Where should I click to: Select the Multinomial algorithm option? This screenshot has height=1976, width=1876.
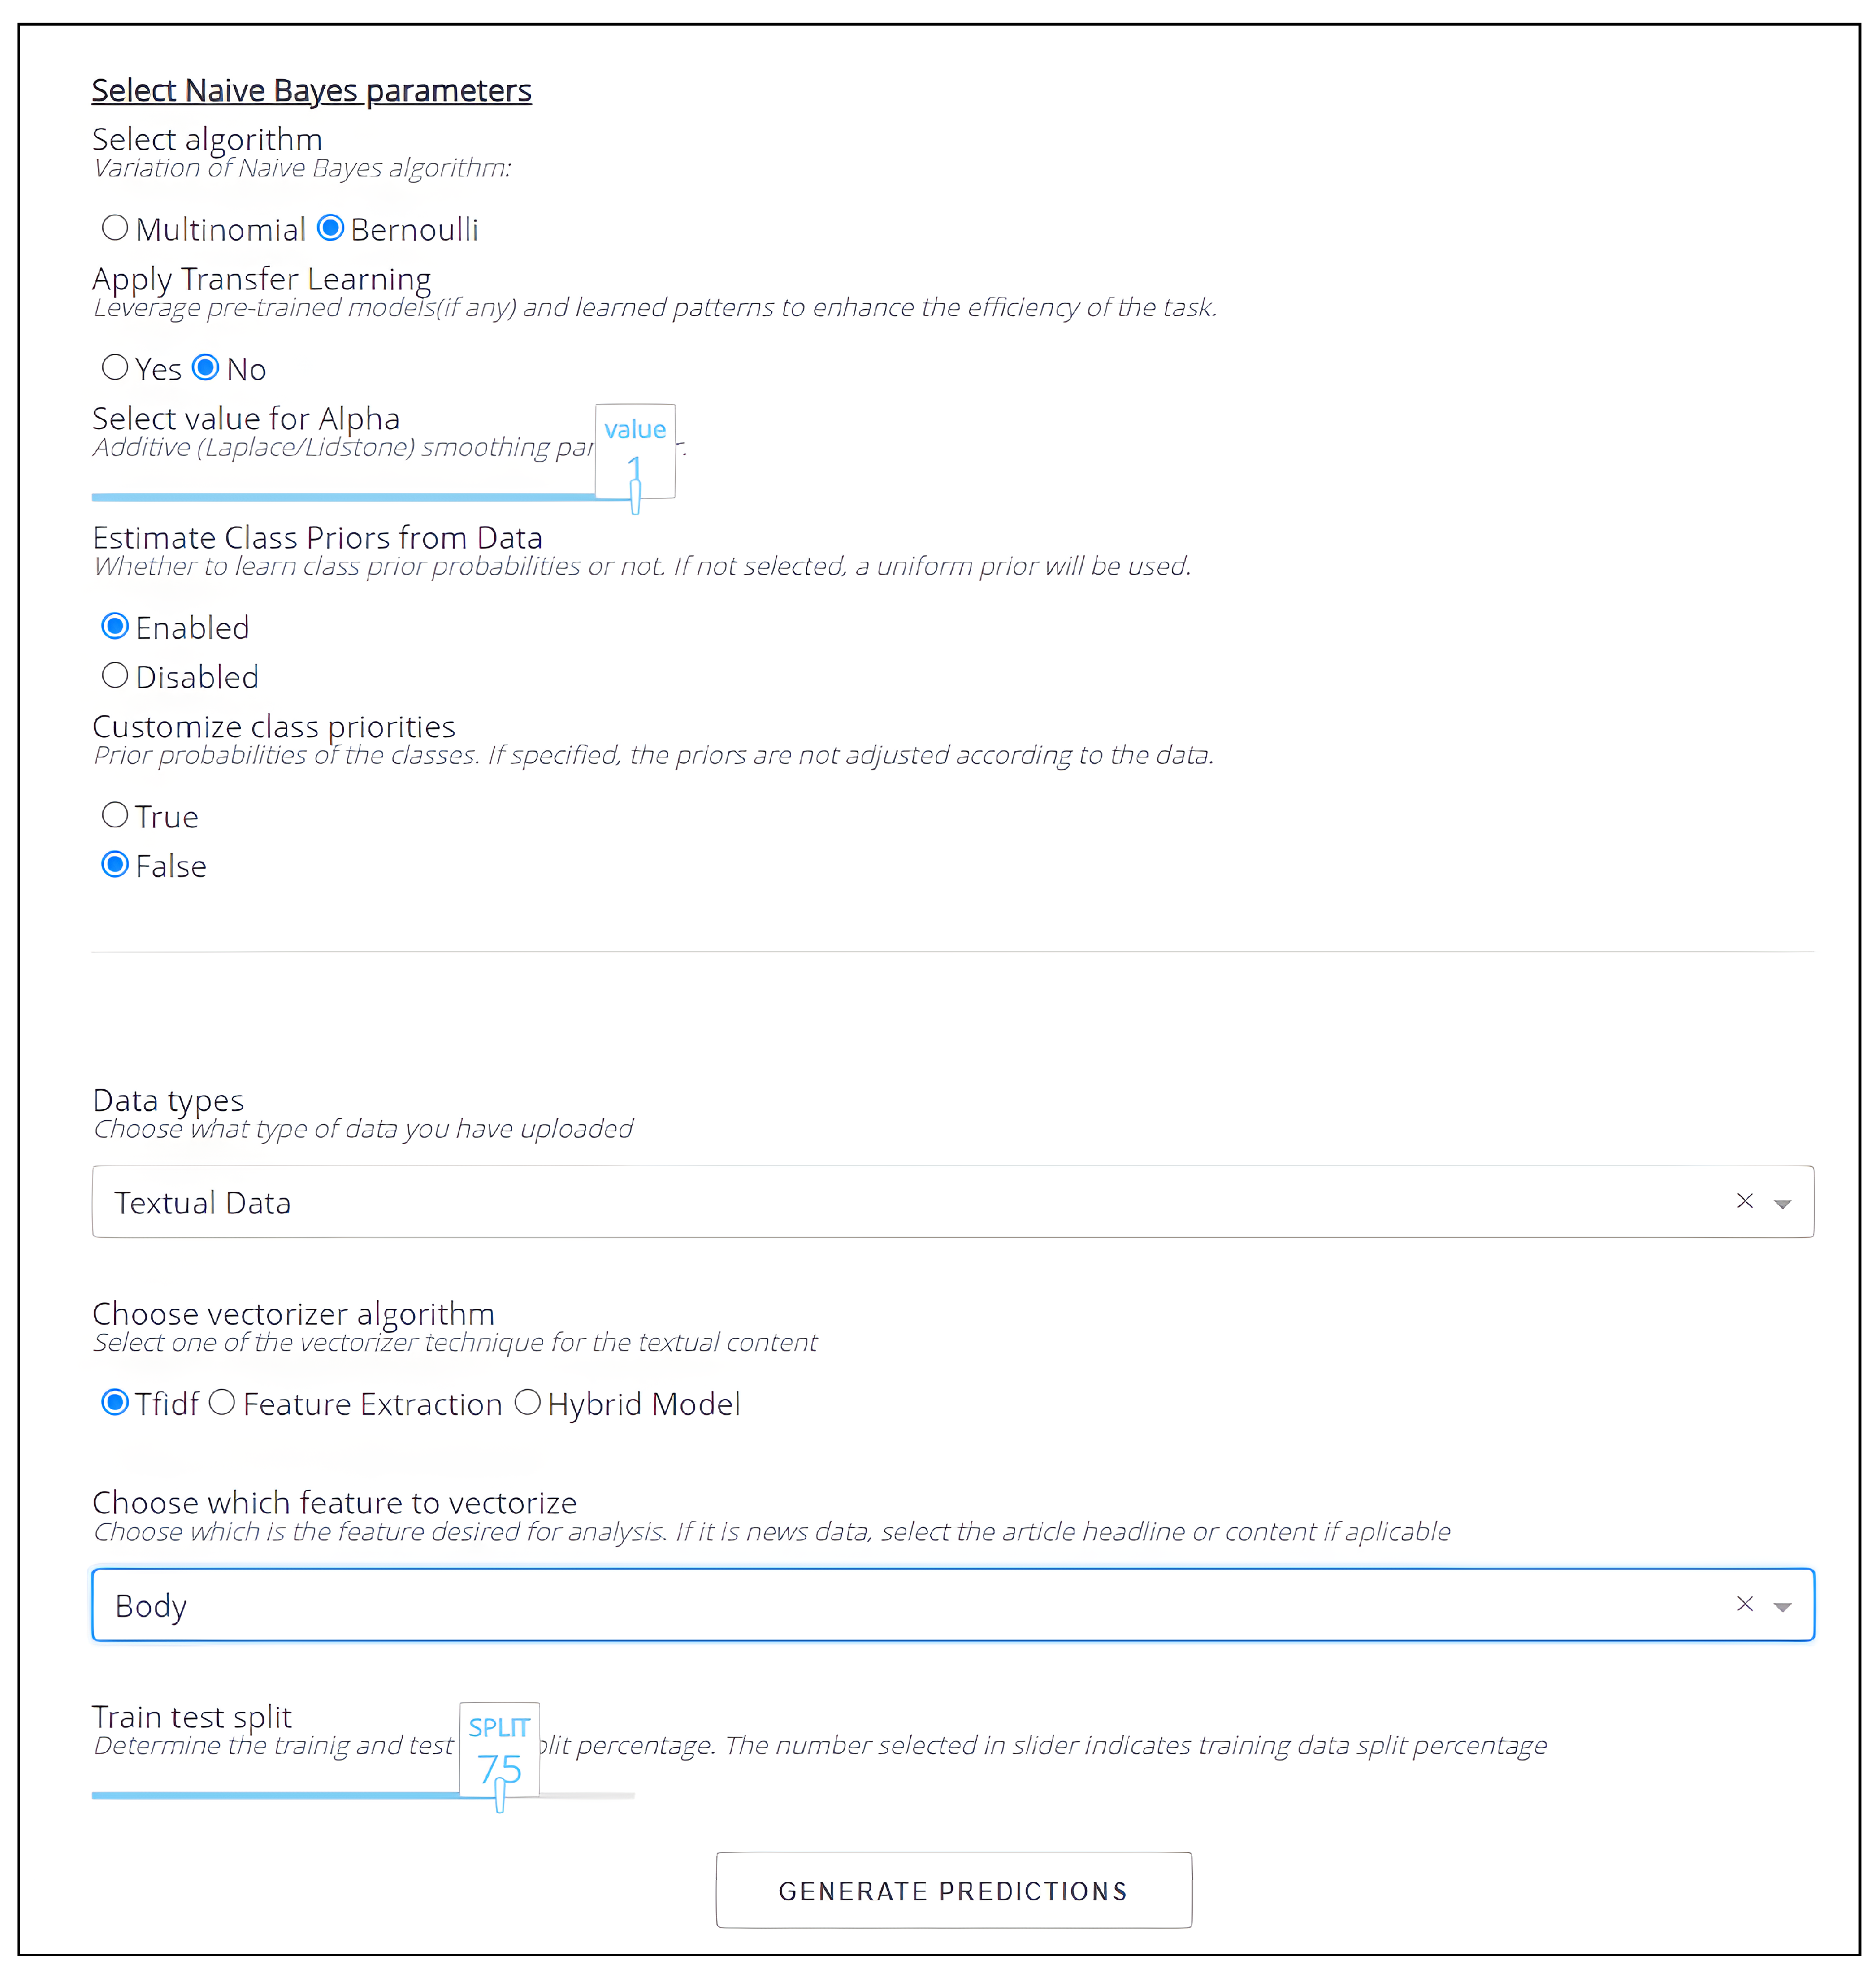[x=116, y=228]
